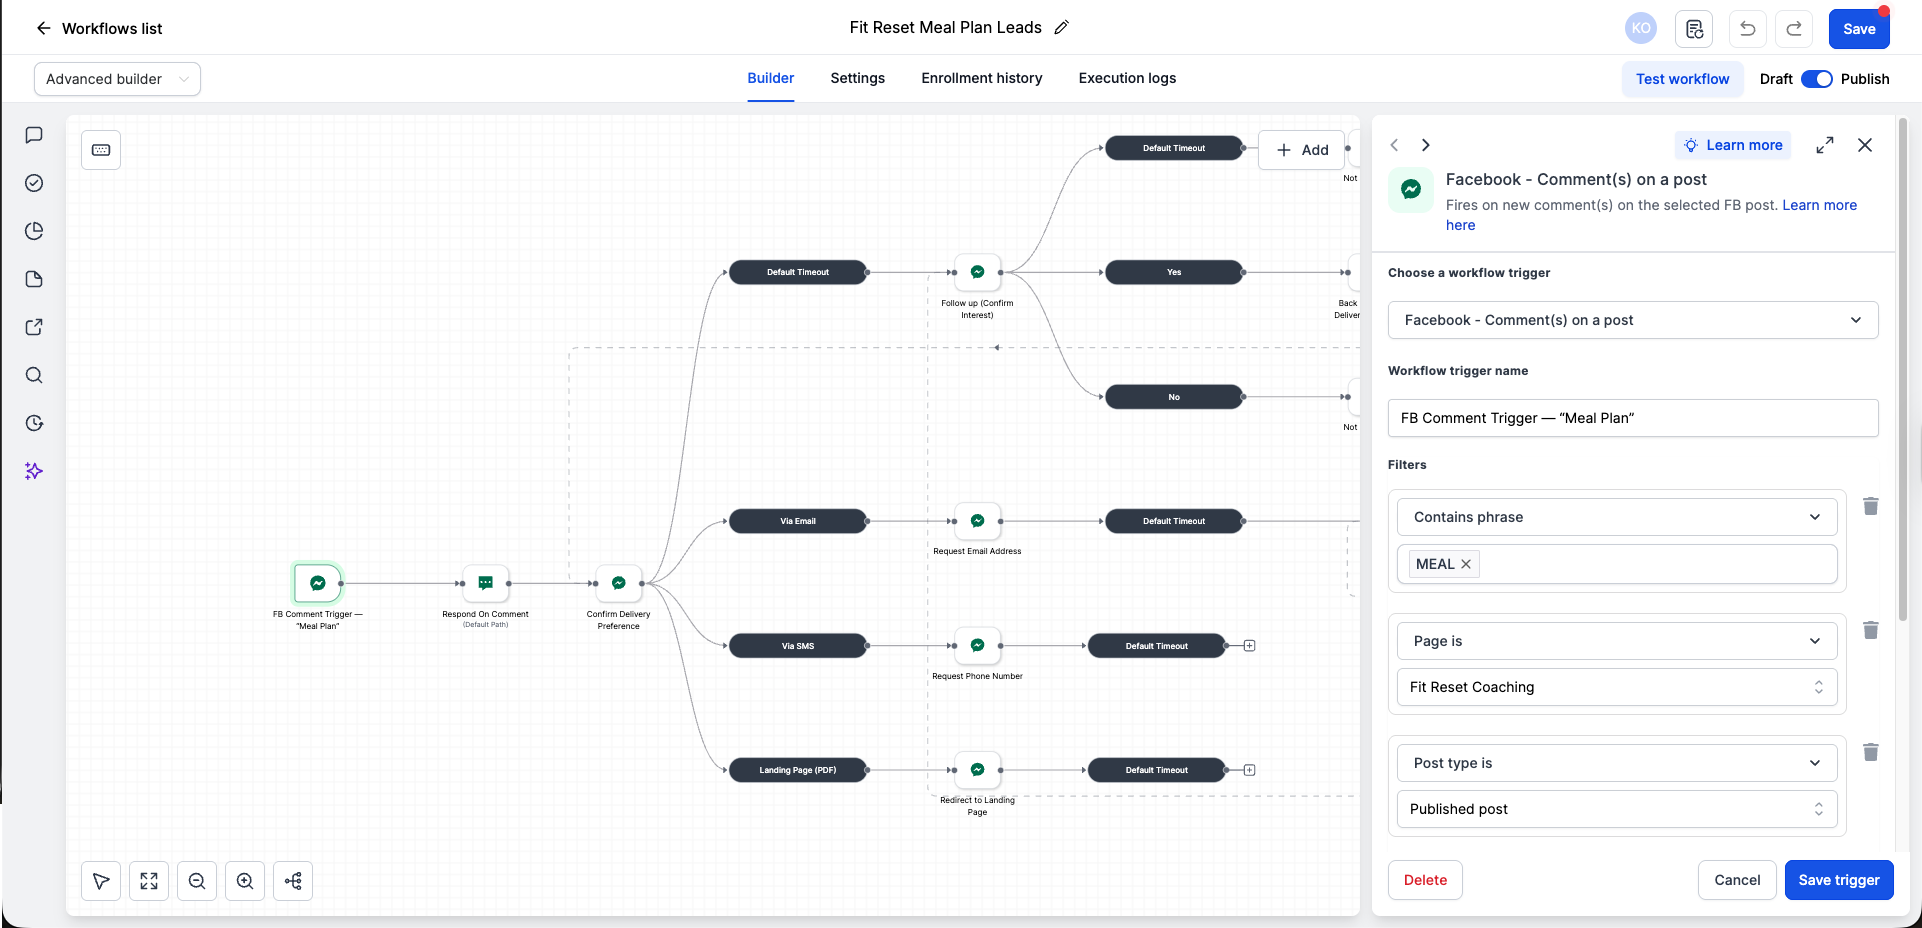This screenshot has height=928, width=1922.
Task: Open the notes icon next to undo
Action: point(1694,29)
